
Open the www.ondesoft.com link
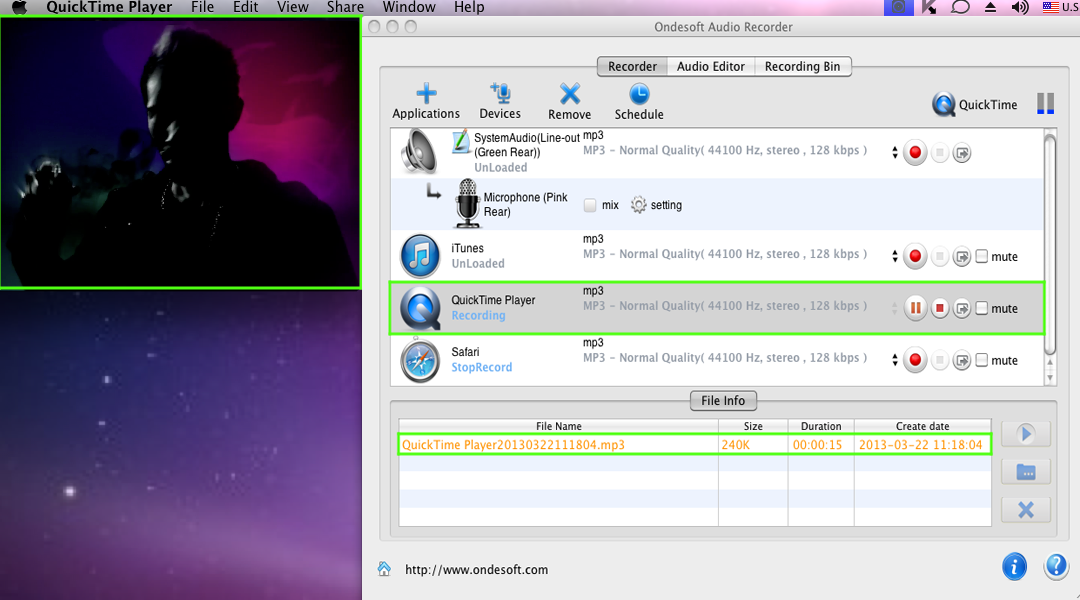pyautogui.click(x=476, y=570)
